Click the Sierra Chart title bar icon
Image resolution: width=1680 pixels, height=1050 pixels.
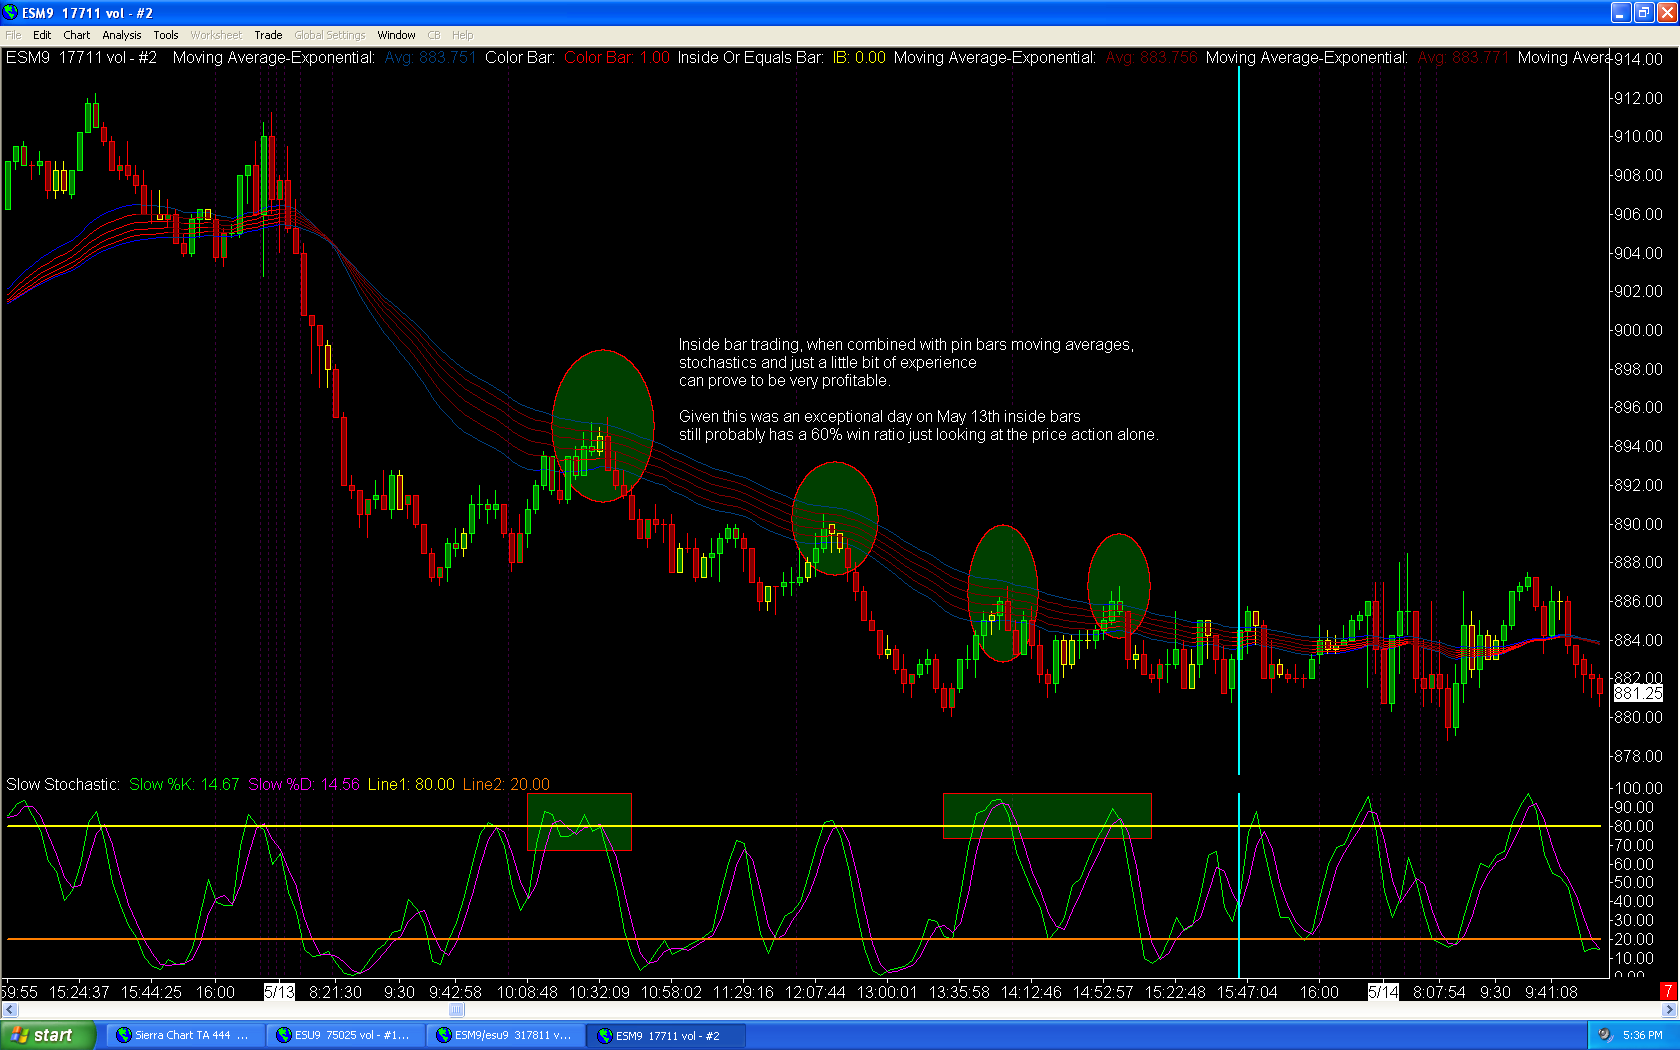[10, 12]
